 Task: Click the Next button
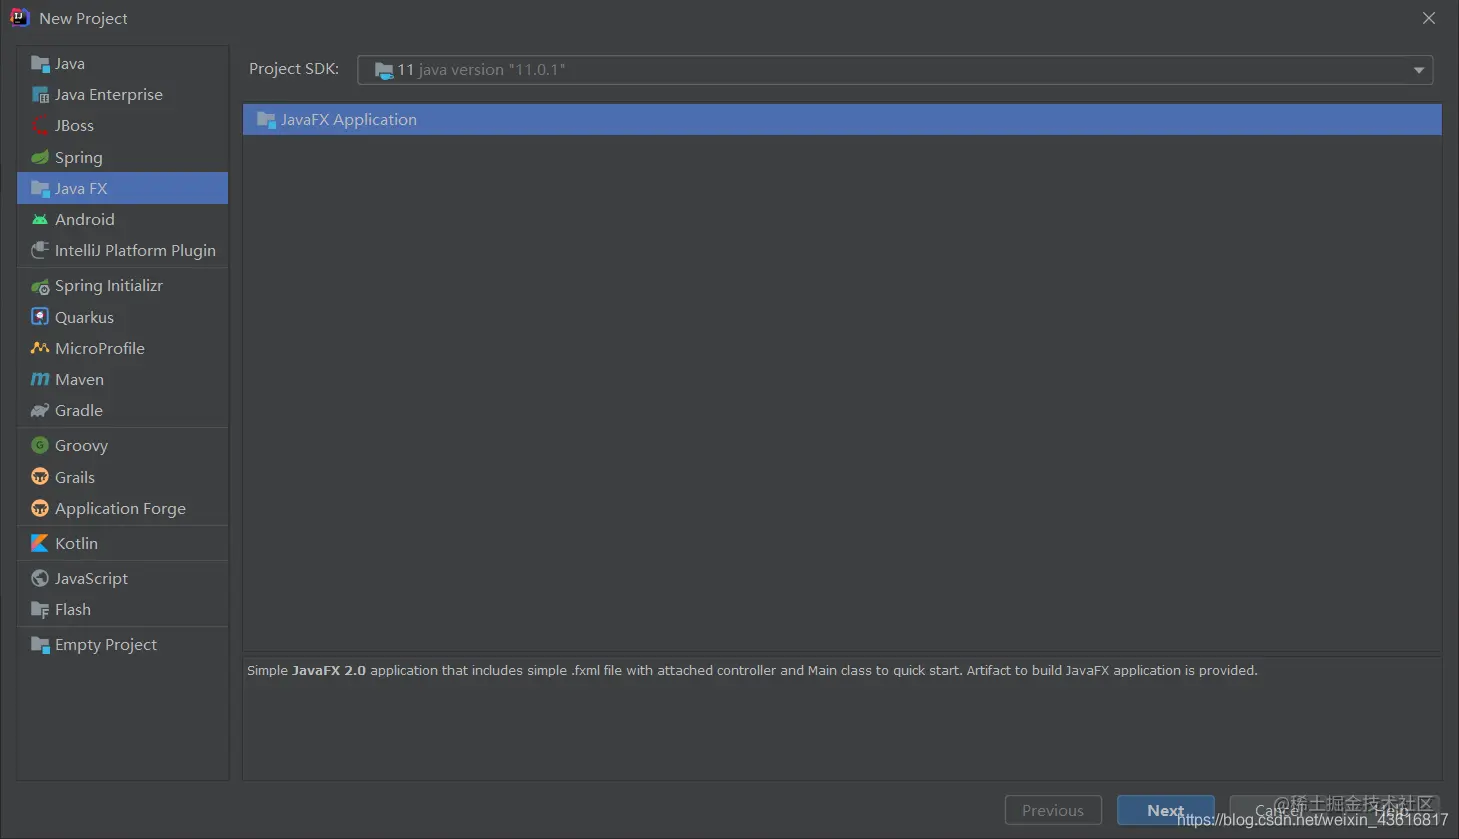click(1165, 811)
